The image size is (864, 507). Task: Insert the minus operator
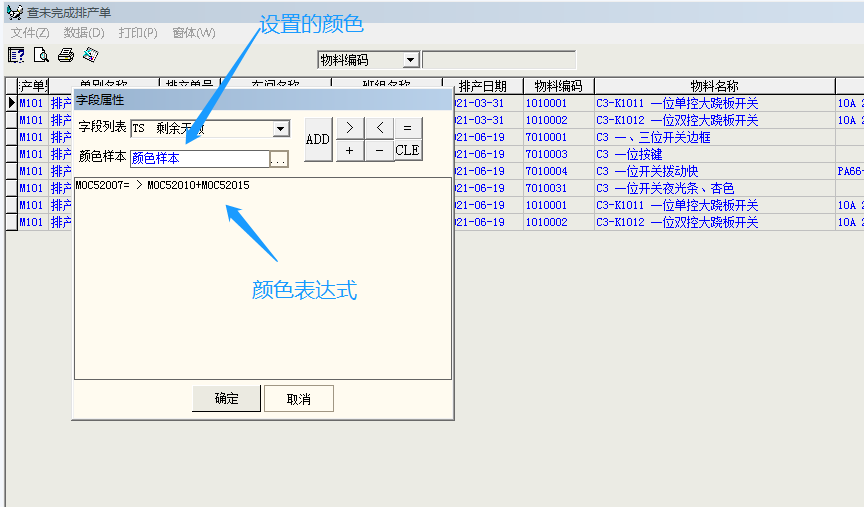click(x=379, y=150)
